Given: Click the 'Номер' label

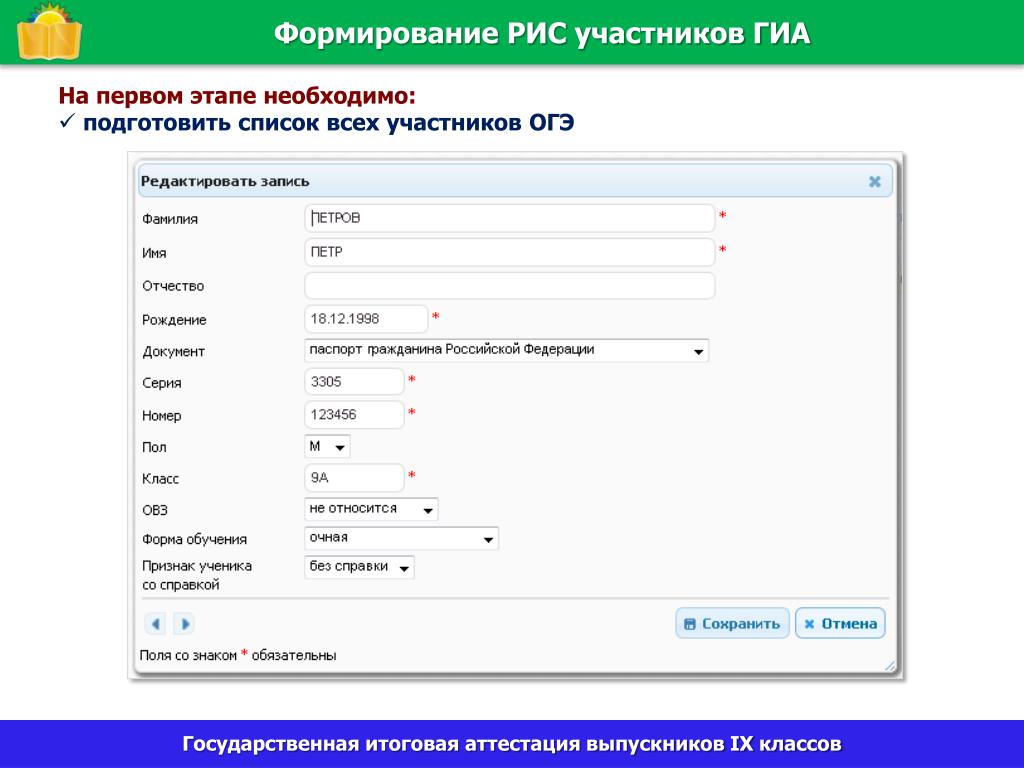Looking at the screenshot, I should click(161, 416).
